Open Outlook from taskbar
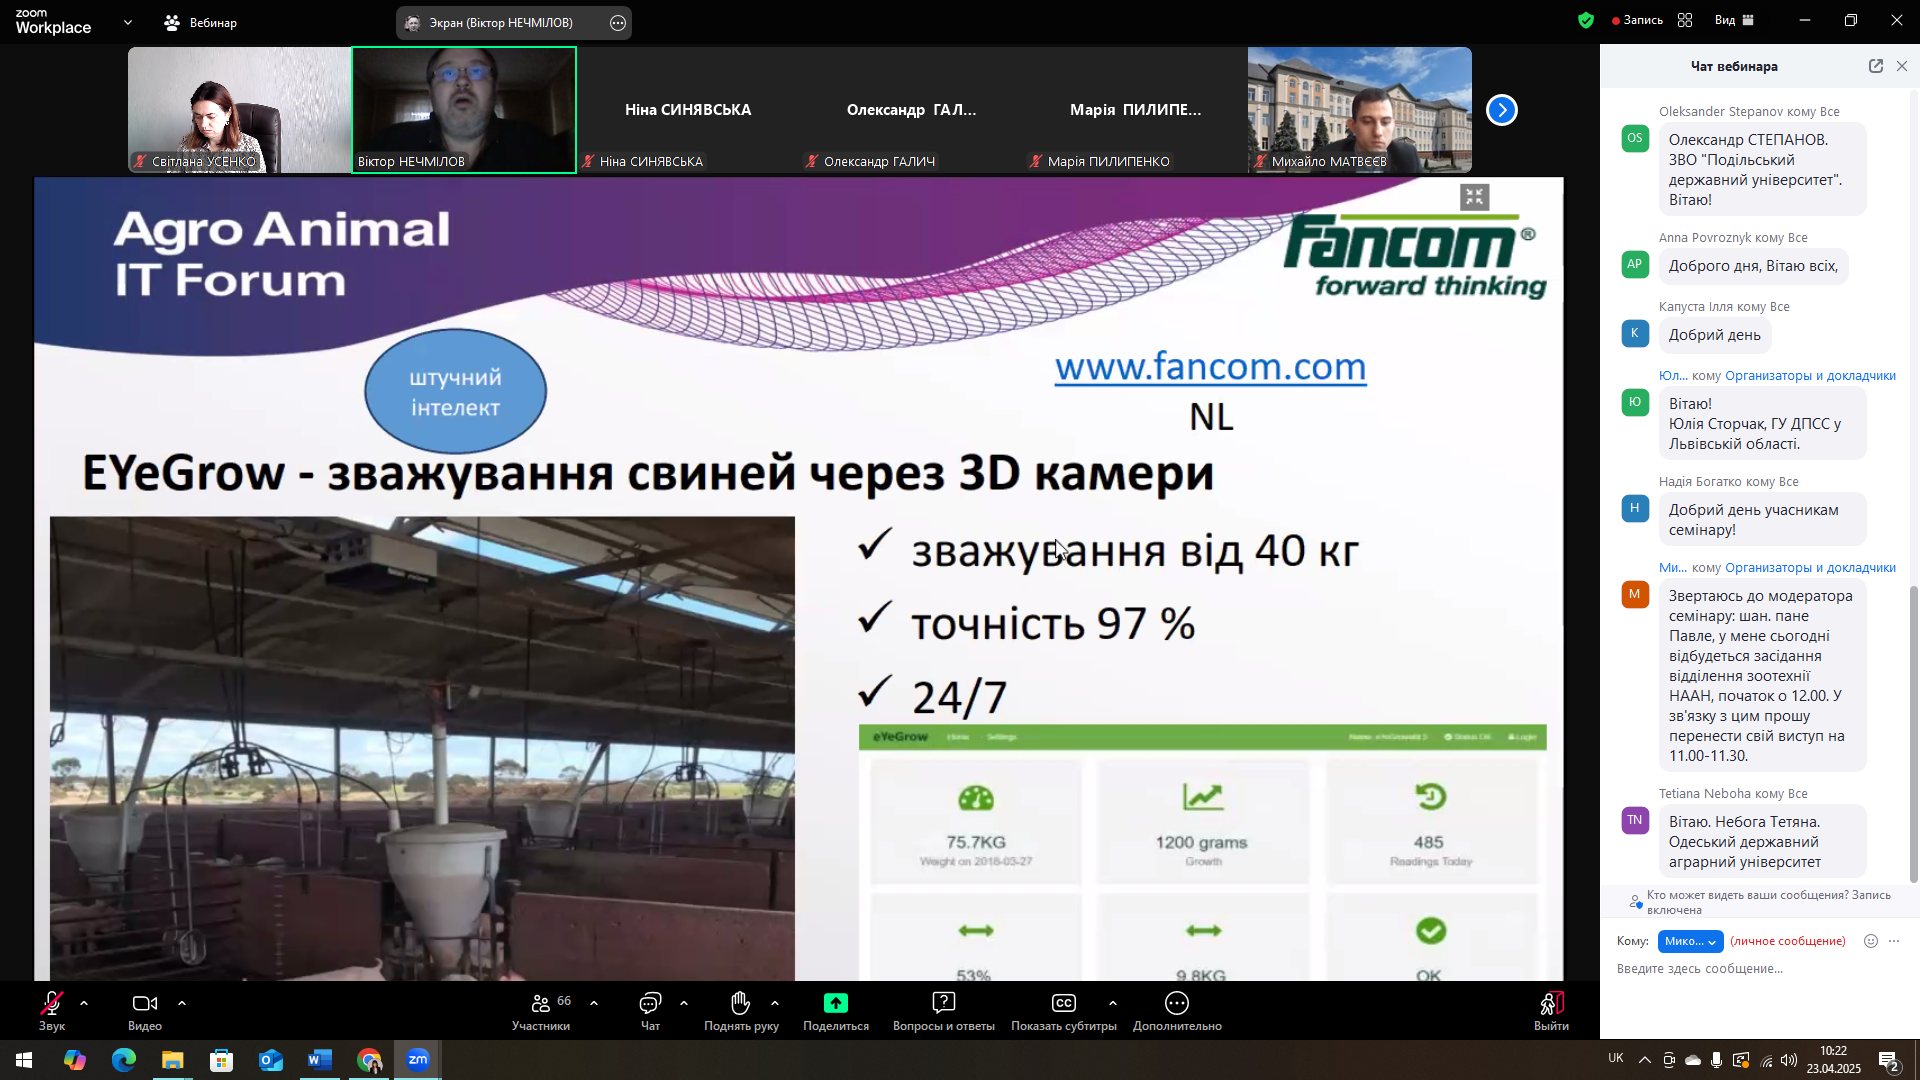Screen dimensions: 1920x1080 (x=271, y=1060)
